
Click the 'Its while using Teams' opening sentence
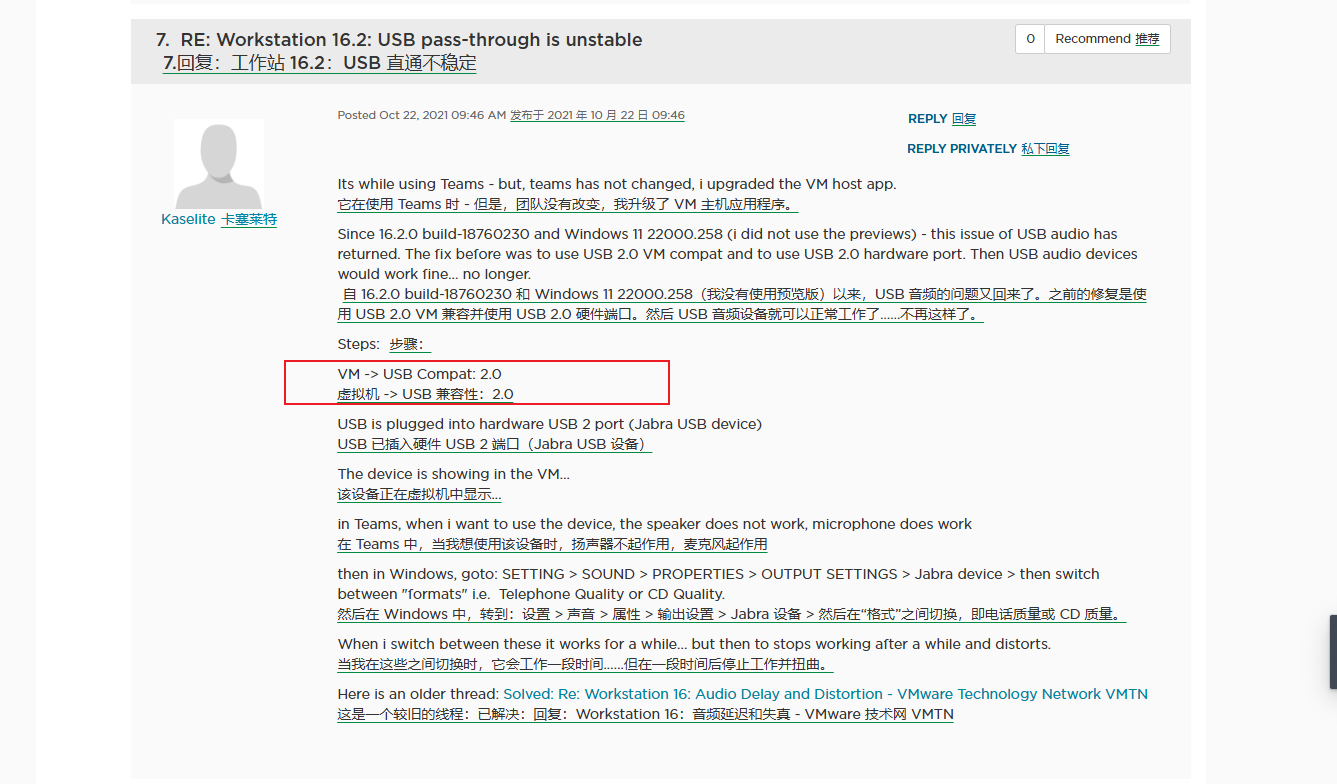616,184
